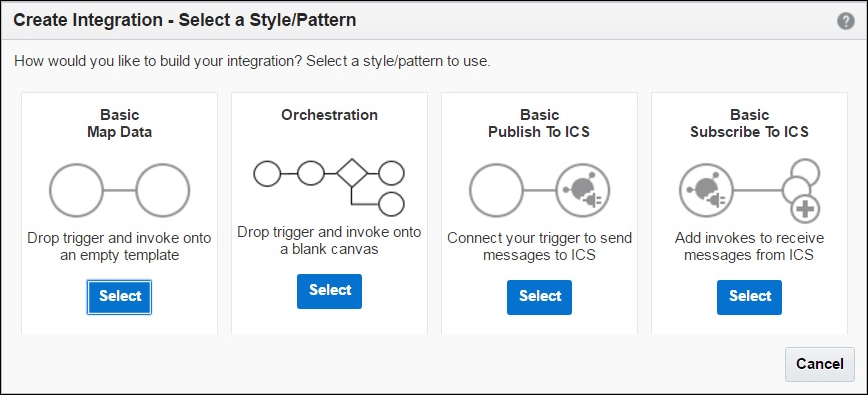The image size is (868, 395).
Task: Cancel the Create Integration dialog
Action: 820,364
